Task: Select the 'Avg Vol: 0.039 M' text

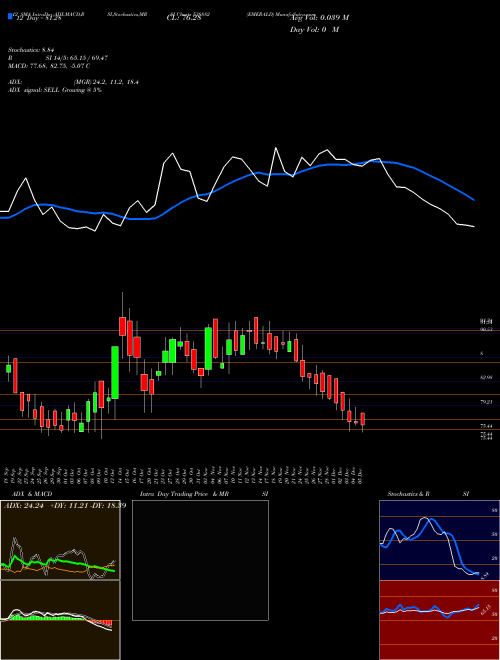Action: 319,18
